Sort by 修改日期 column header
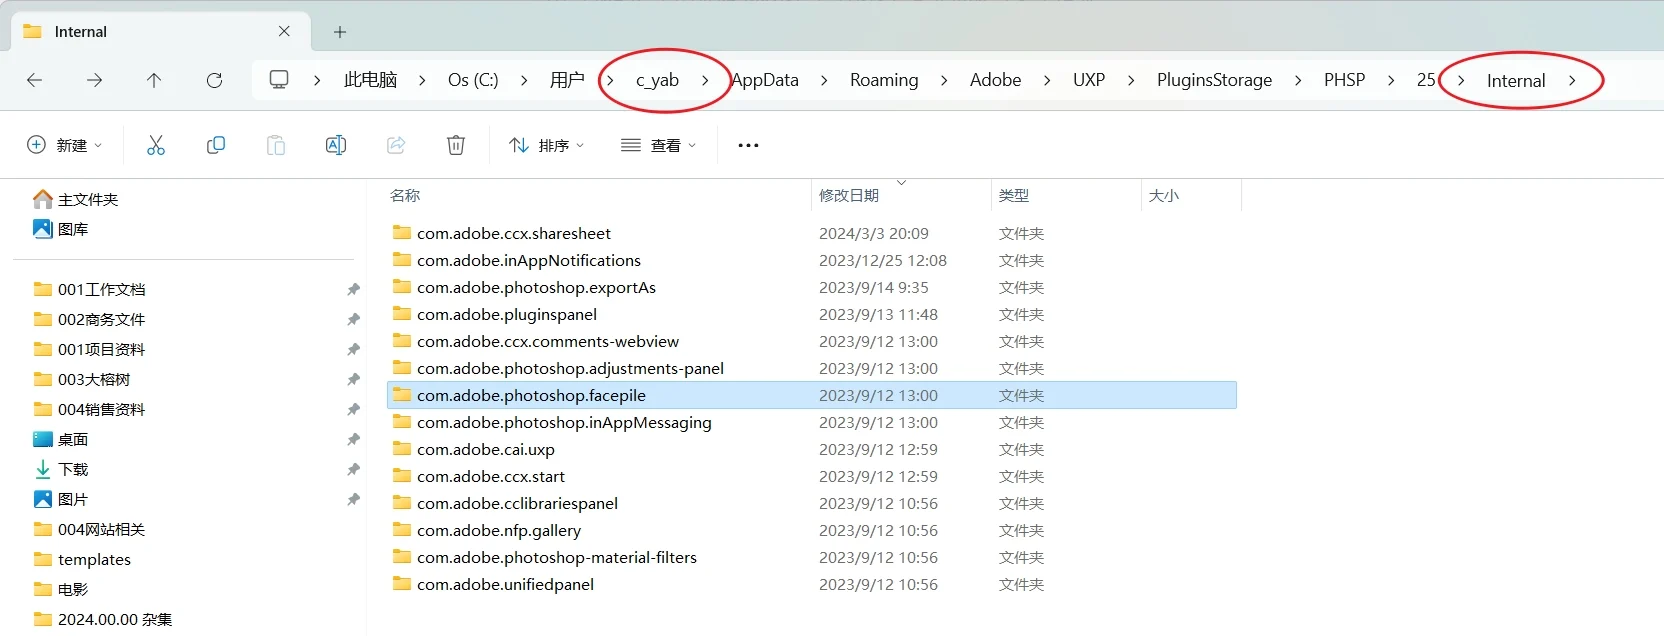The height and width of the screenshot is (636, 1664). (849, 196)
